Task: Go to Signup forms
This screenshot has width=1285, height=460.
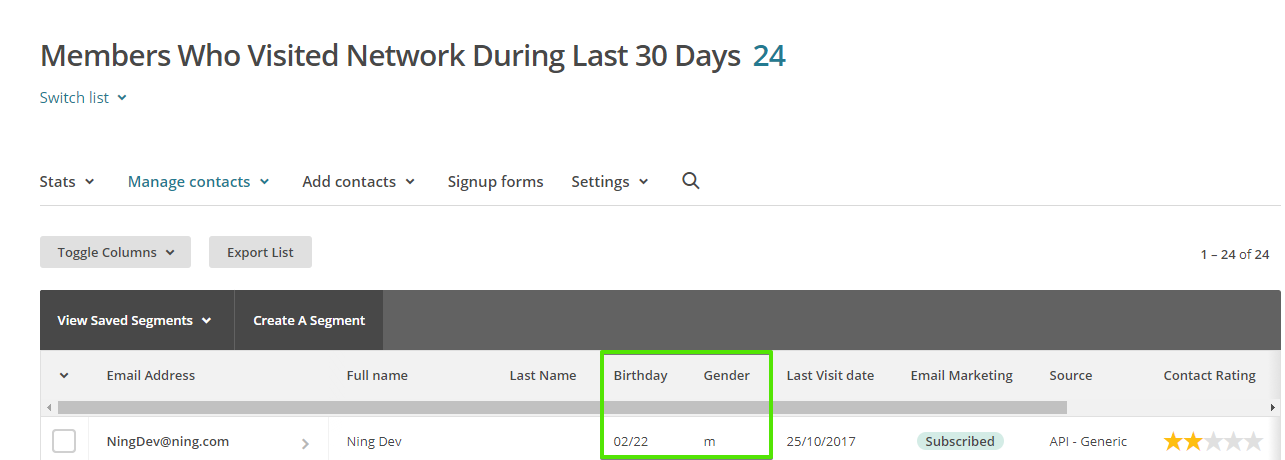Action: (x=495, y=182)
